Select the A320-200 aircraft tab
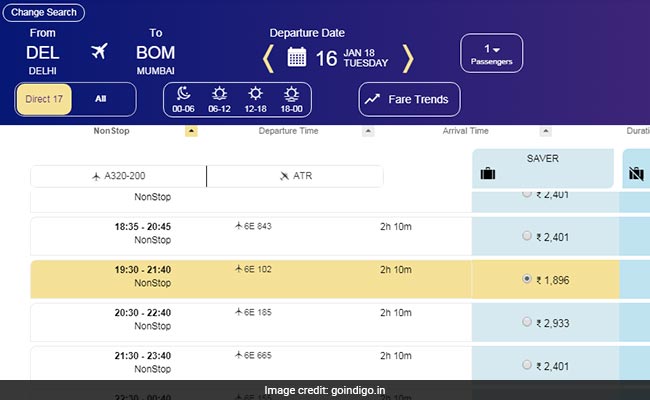Viewport: 650px width, 400px height. [119, 176]
